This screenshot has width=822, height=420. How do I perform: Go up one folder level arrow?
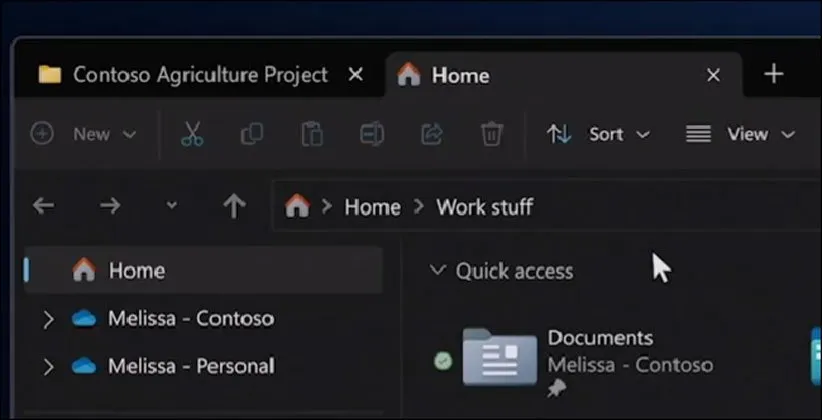click(234, 206)
